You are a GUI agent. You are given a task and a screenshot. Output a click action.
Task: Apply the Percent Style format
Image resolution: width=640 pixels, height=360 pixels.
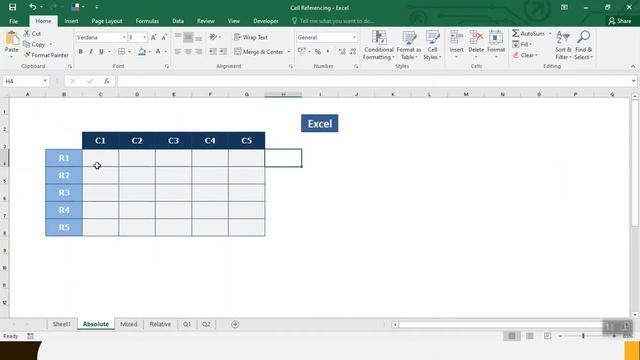pyautogui.click(x=318, y=52)
